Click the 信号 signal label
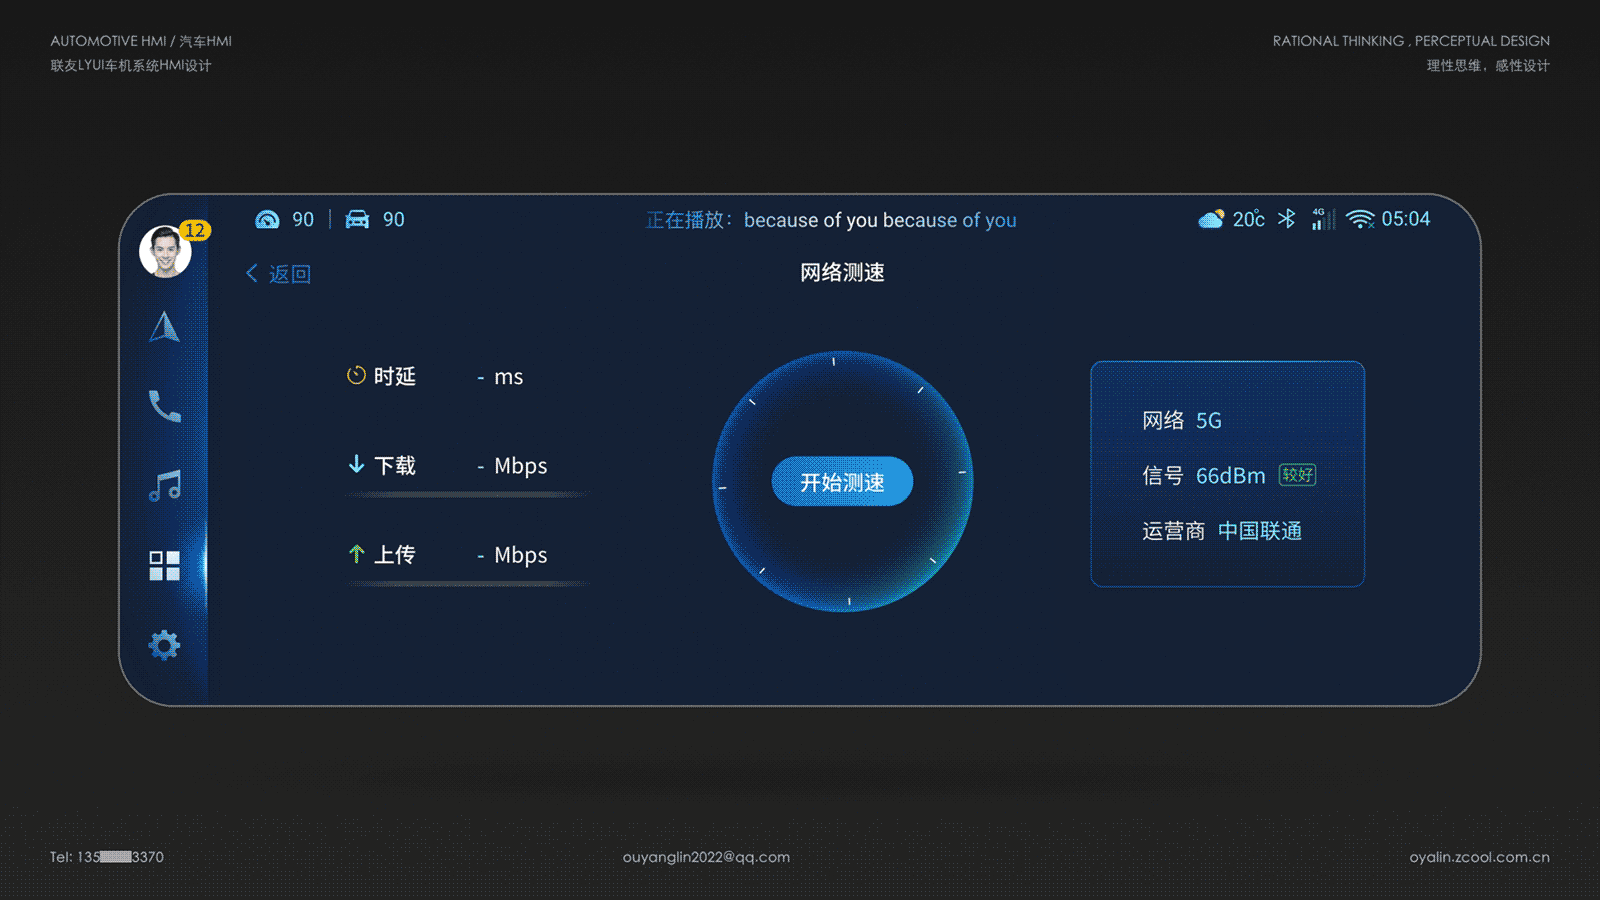This screenshot has width=1600, height=900. pyautogui.click(x=1163, y=476)
